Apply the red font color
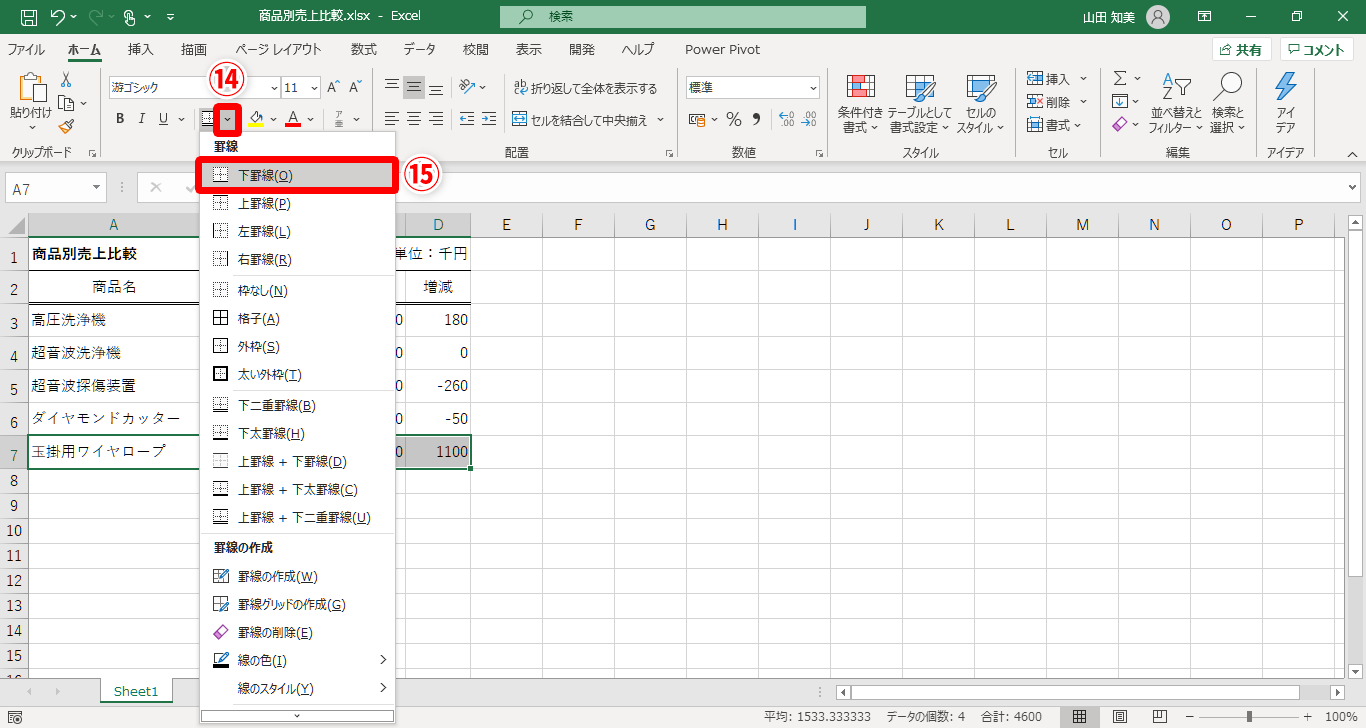1366x728 pixels. click(x=293, y=120)
